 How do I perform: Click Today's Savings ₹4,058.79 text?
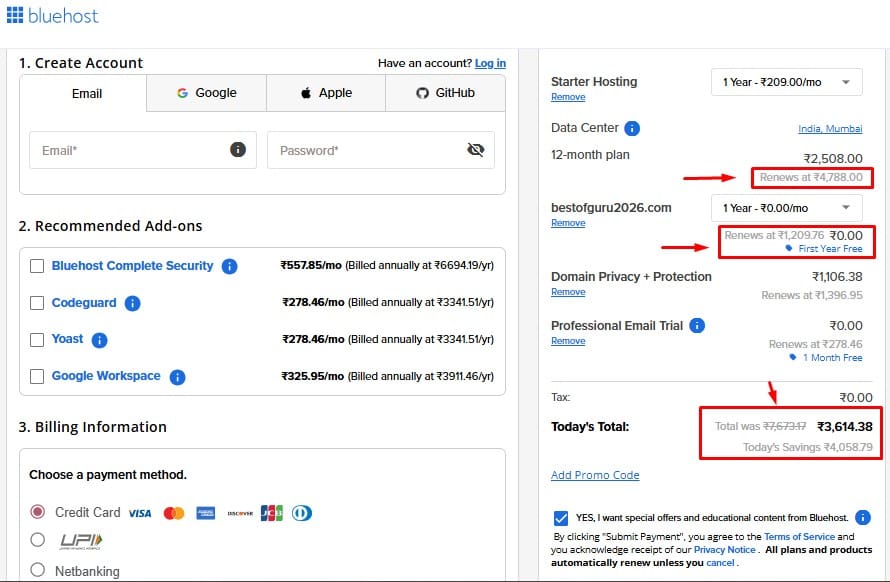(808, 447)
